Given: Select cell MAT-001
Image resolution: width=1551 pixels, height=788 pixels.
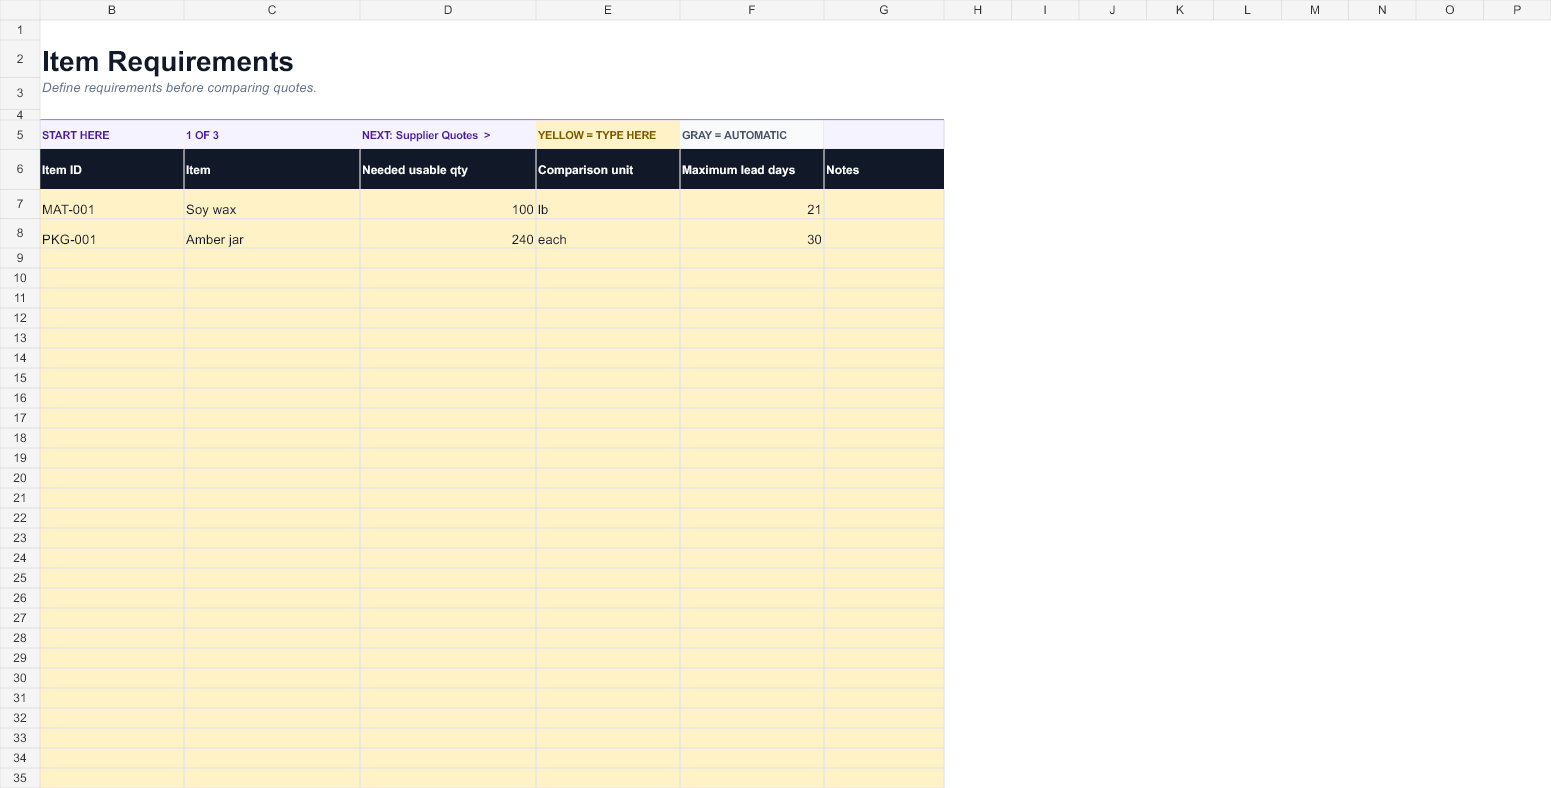Looking at the screenshot, I should point(112,204).
